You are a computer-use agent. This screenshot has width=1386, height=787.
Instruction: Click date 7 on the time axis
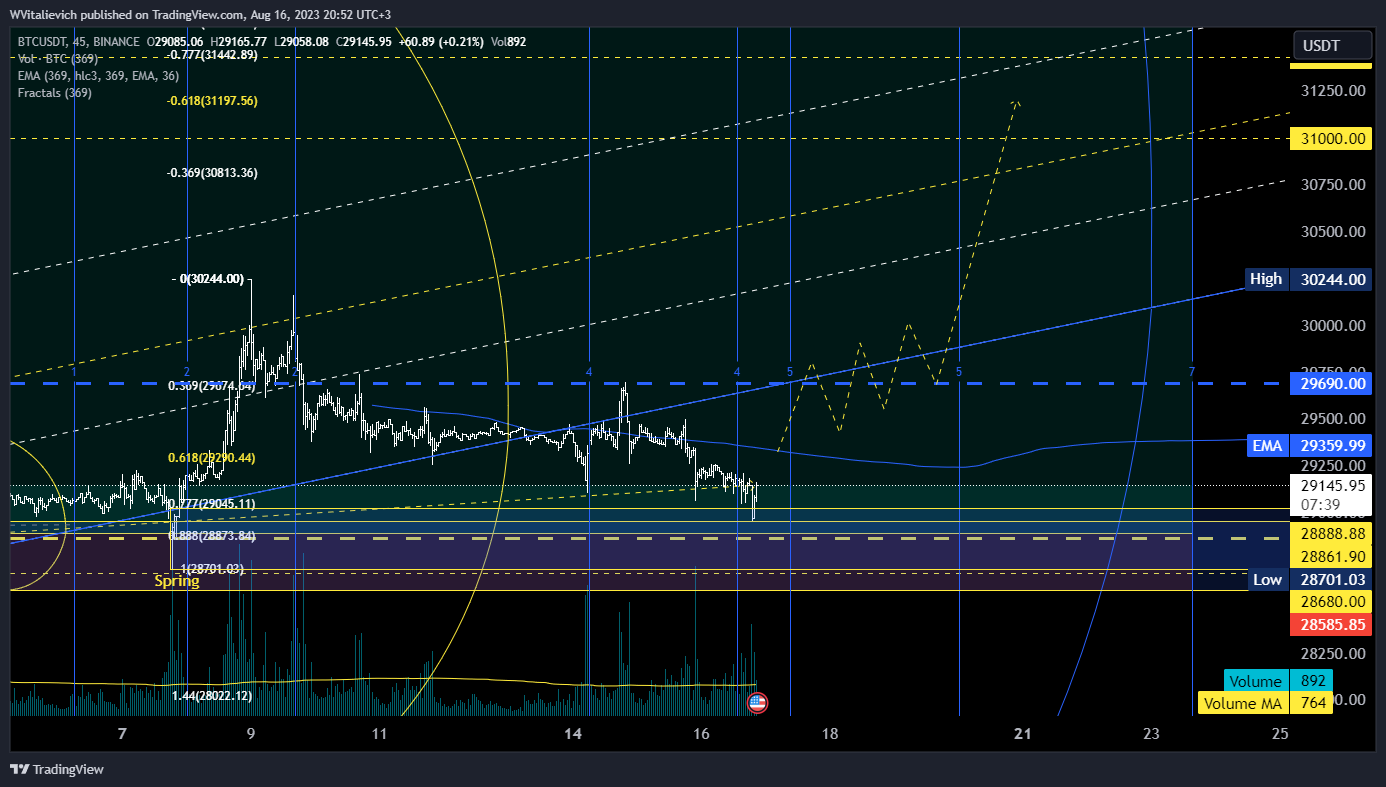tap(122, 734)
